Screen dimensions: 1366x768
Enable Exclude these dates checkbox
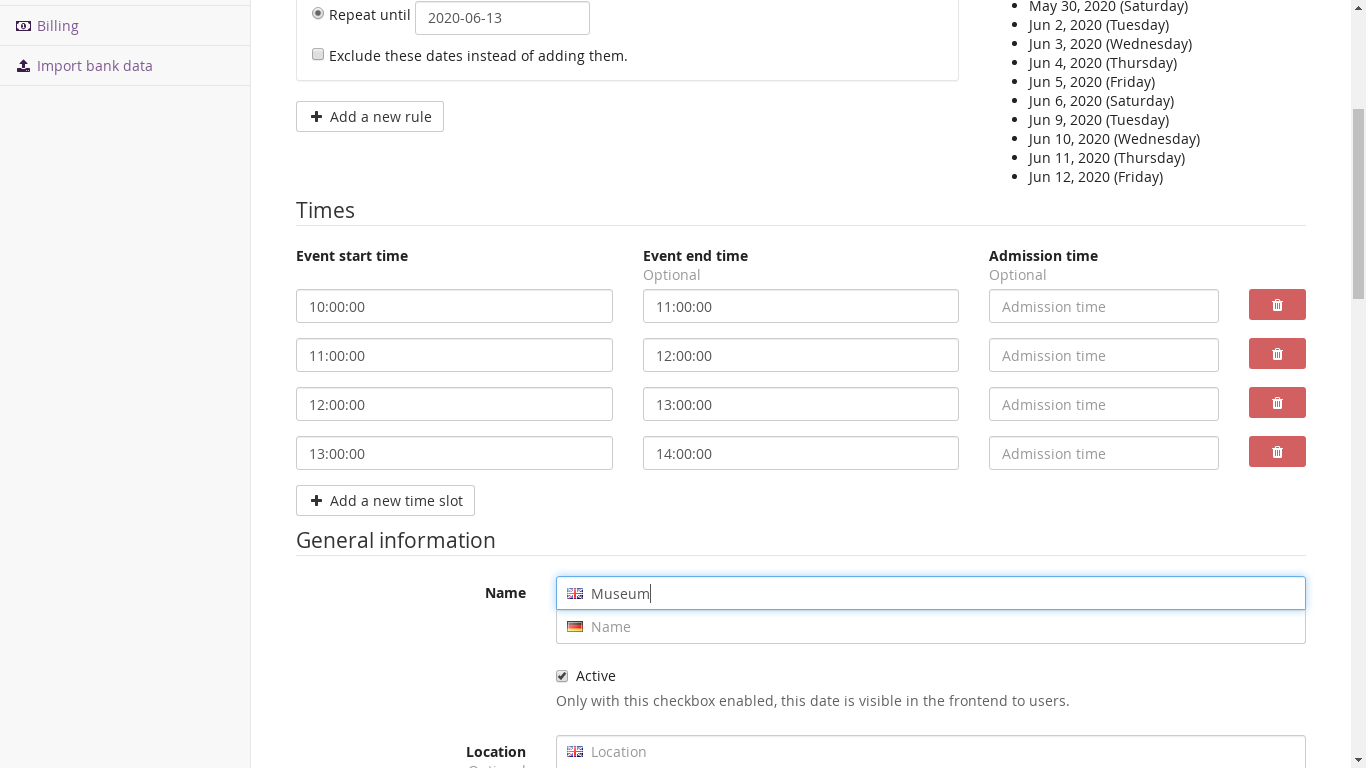318,55
